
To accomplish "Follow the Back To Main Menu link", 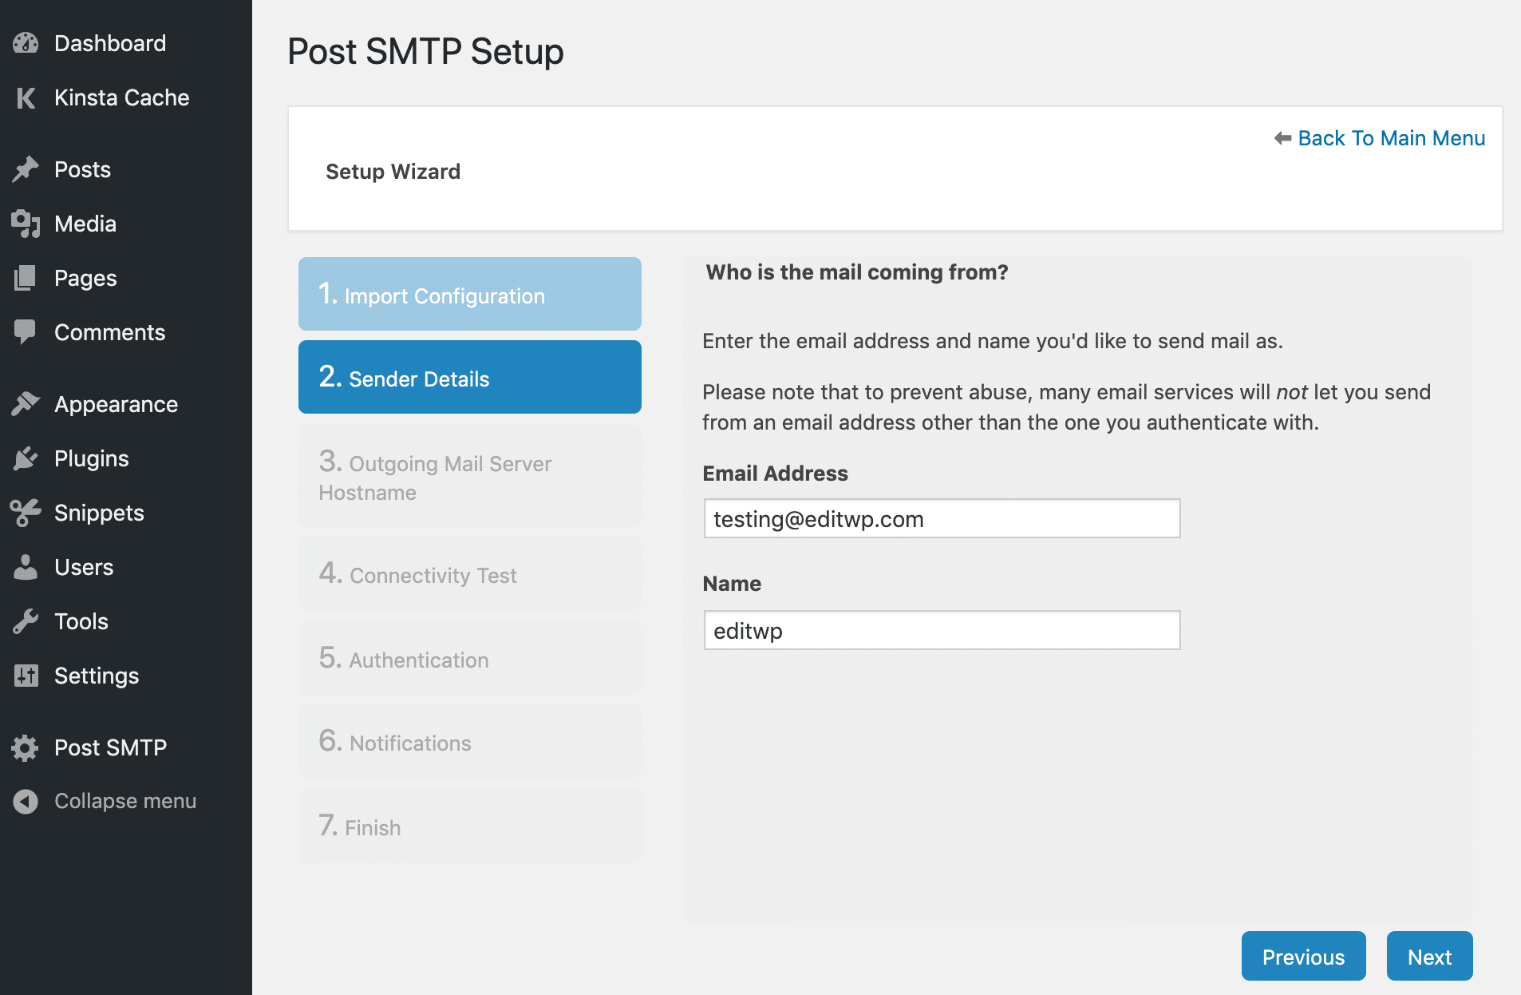I will tap(1391, 138).
